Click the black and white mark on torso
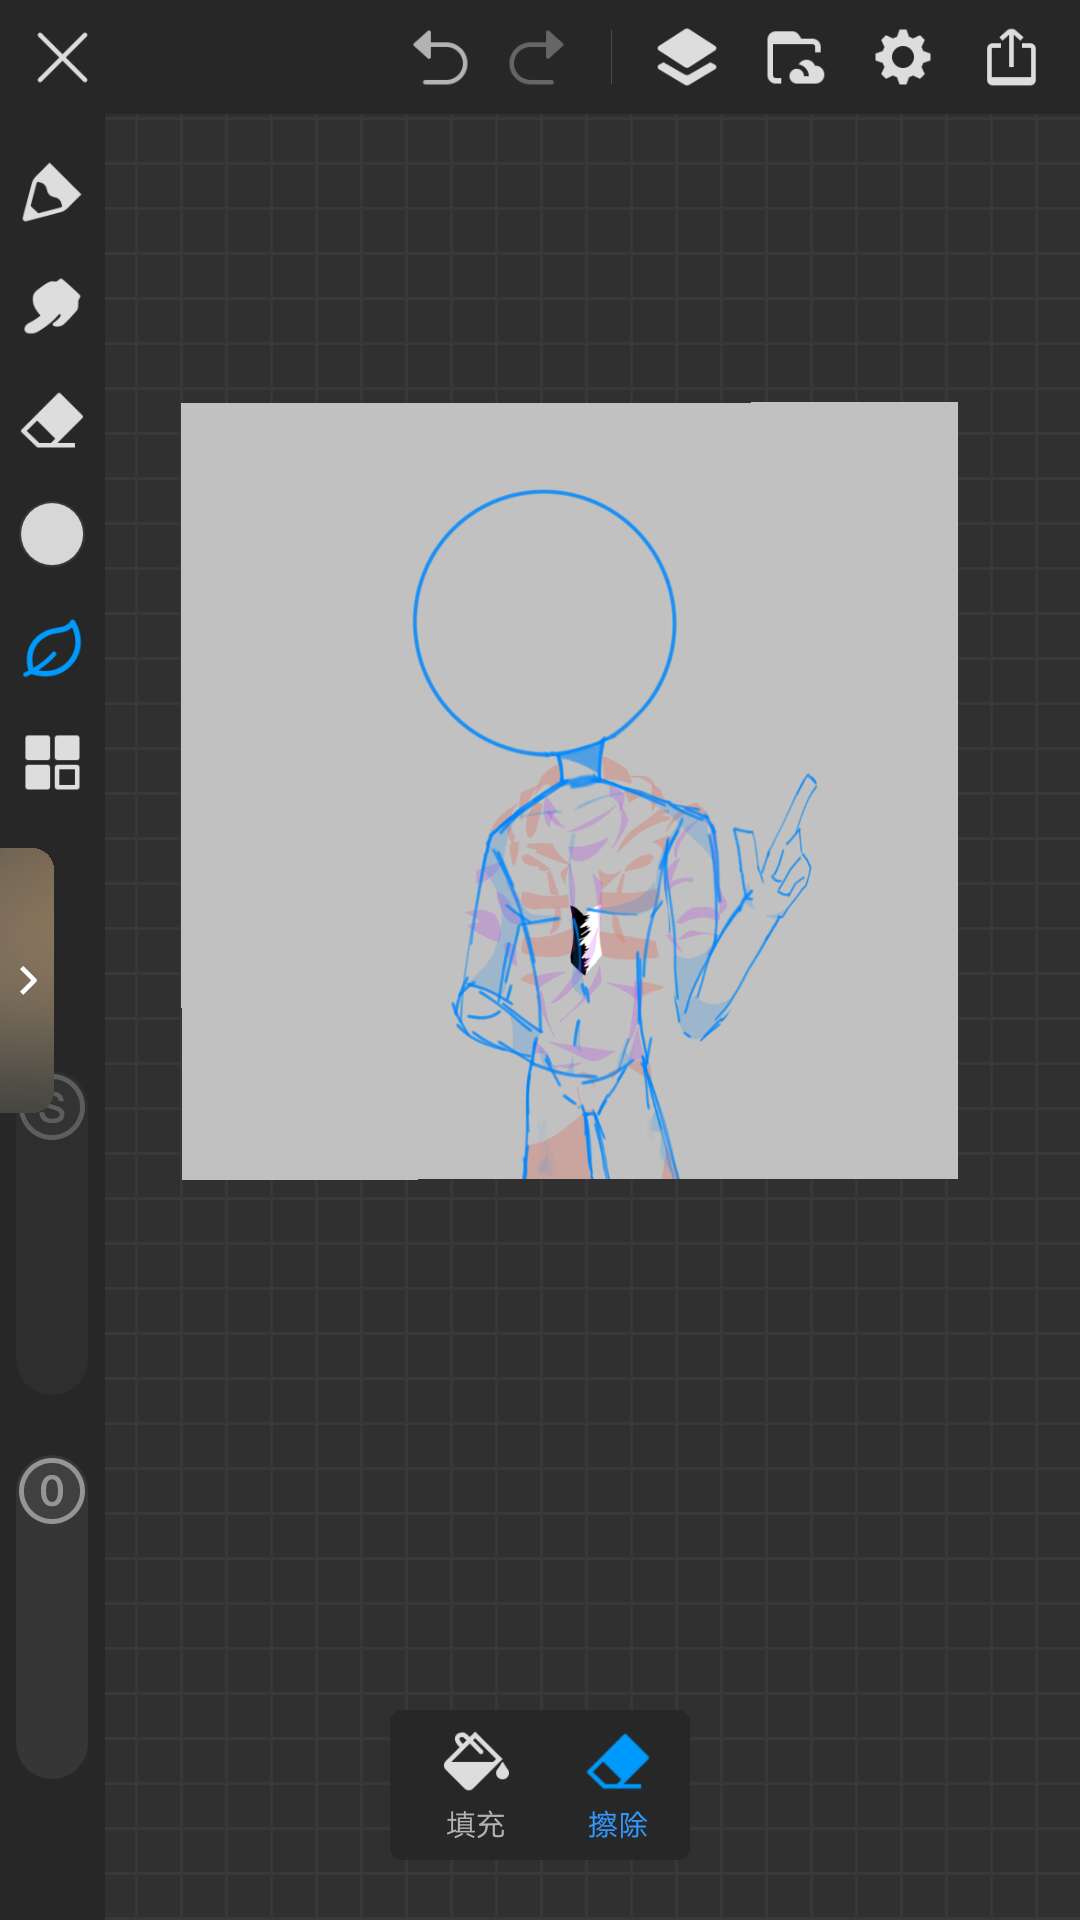The width and height of the screenshot is (1080, 1920). 584,939
